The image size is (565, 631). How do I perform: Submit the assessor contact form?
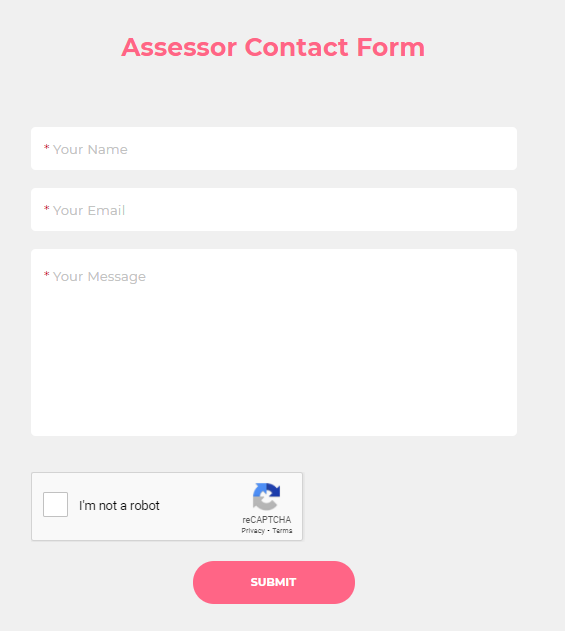click(x=274, y=582)
